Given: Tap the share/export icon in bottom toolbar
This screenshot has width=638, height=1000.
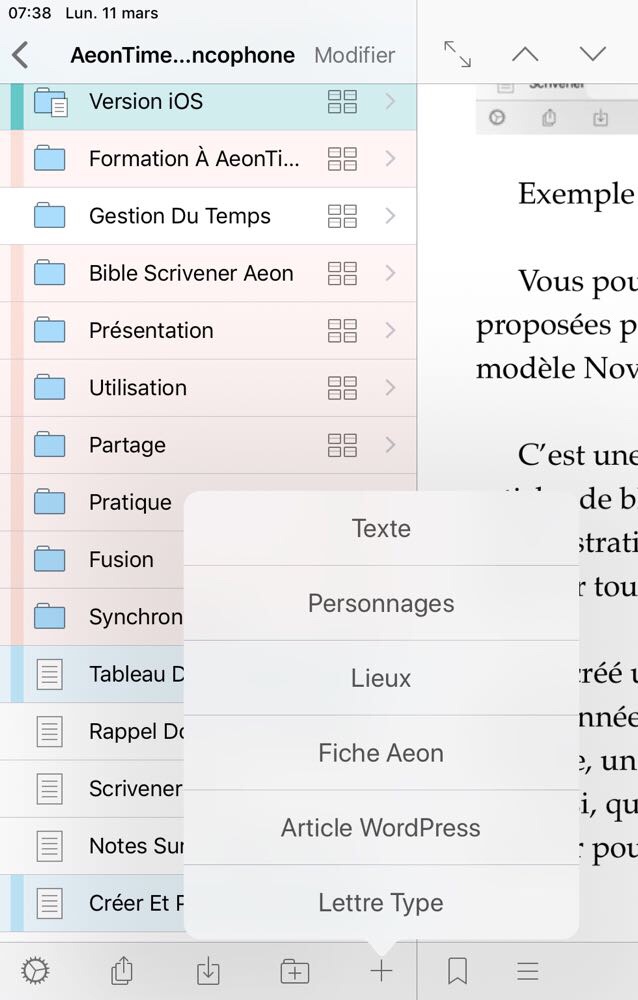Looking at the screenshot, I should coord(122,970).
